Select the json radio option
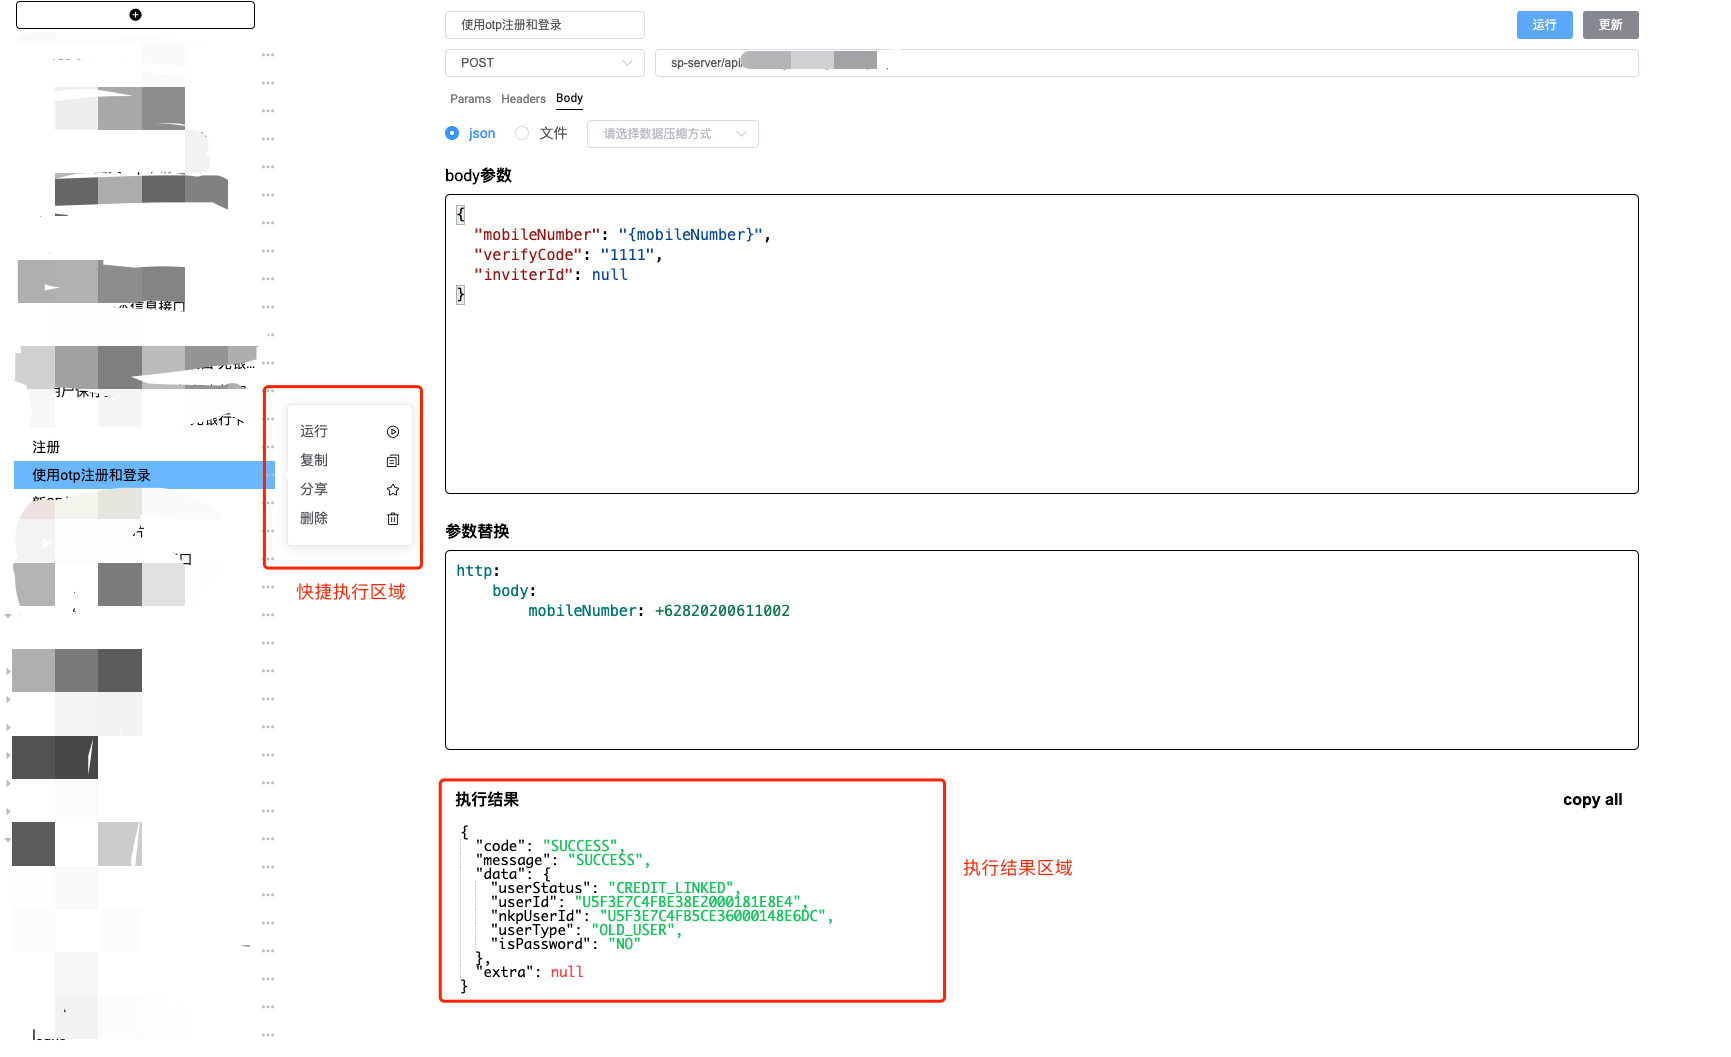1731x1057 pixels. [452, 133]
